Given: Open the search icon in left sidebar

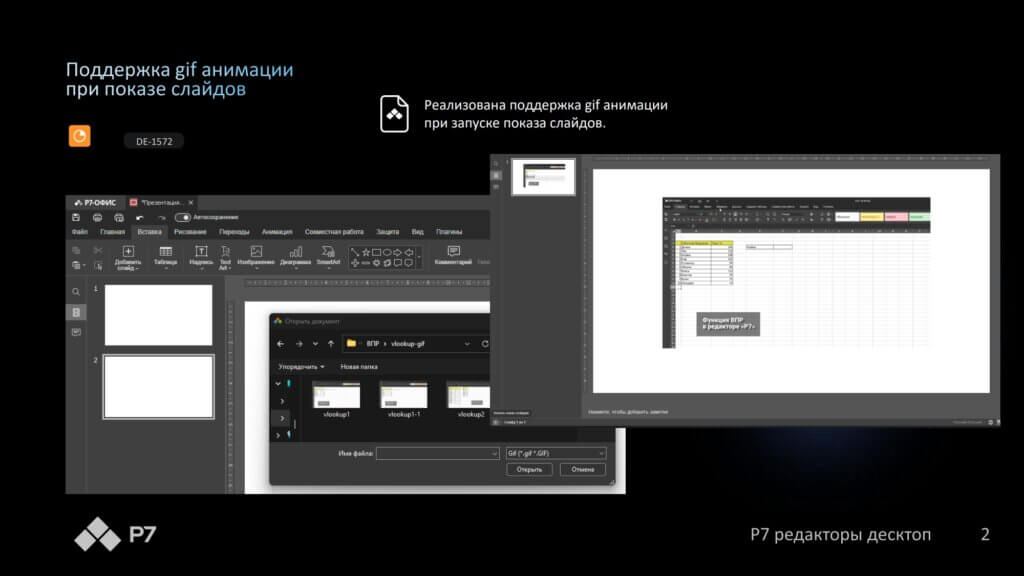Looking at the screenshot, I should 76,292.
